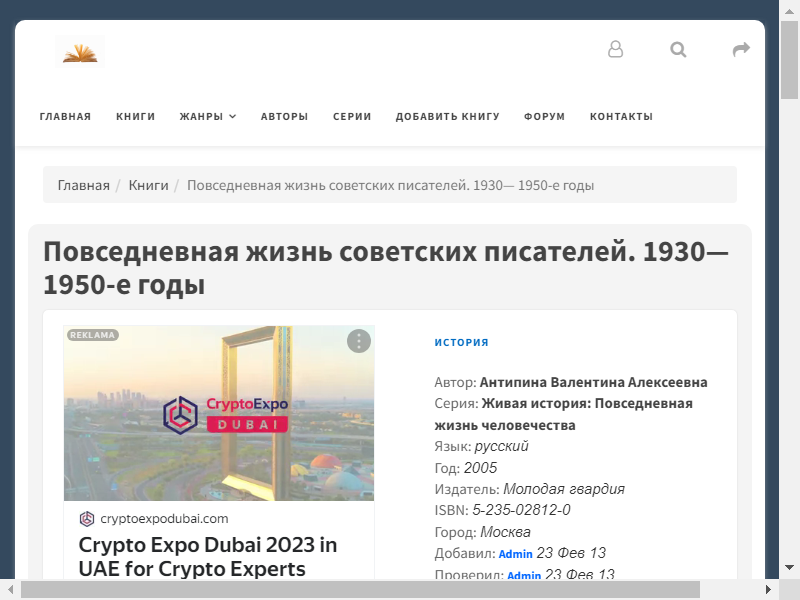Click the cryptoexpodubai.com ad domain text
The height and width of the screenshot is (600, 800).
pos(164,519)
